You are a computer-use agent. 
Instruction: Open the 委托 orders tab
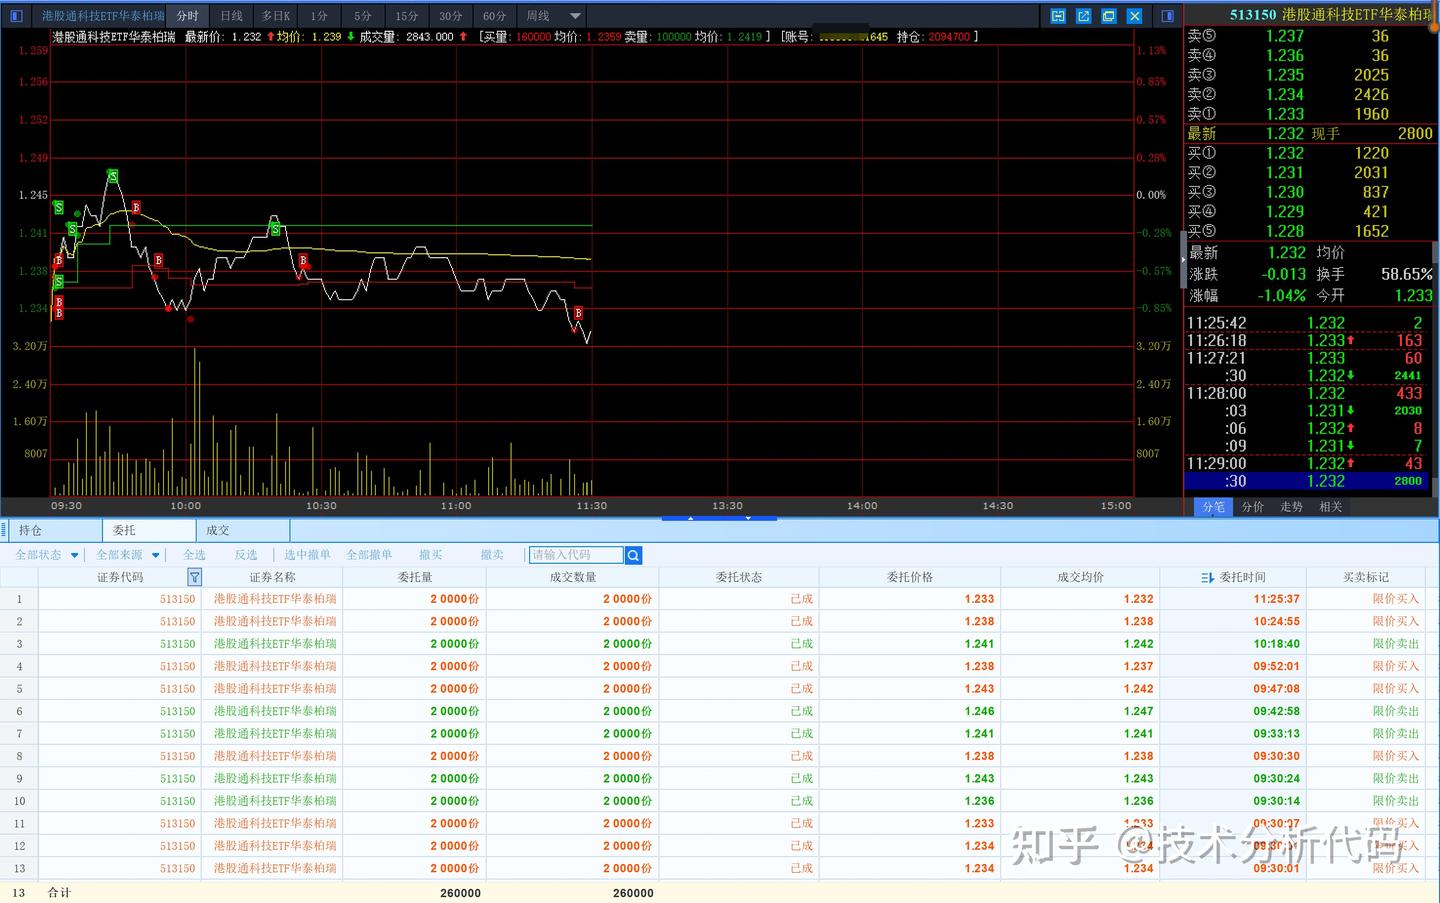149,530
